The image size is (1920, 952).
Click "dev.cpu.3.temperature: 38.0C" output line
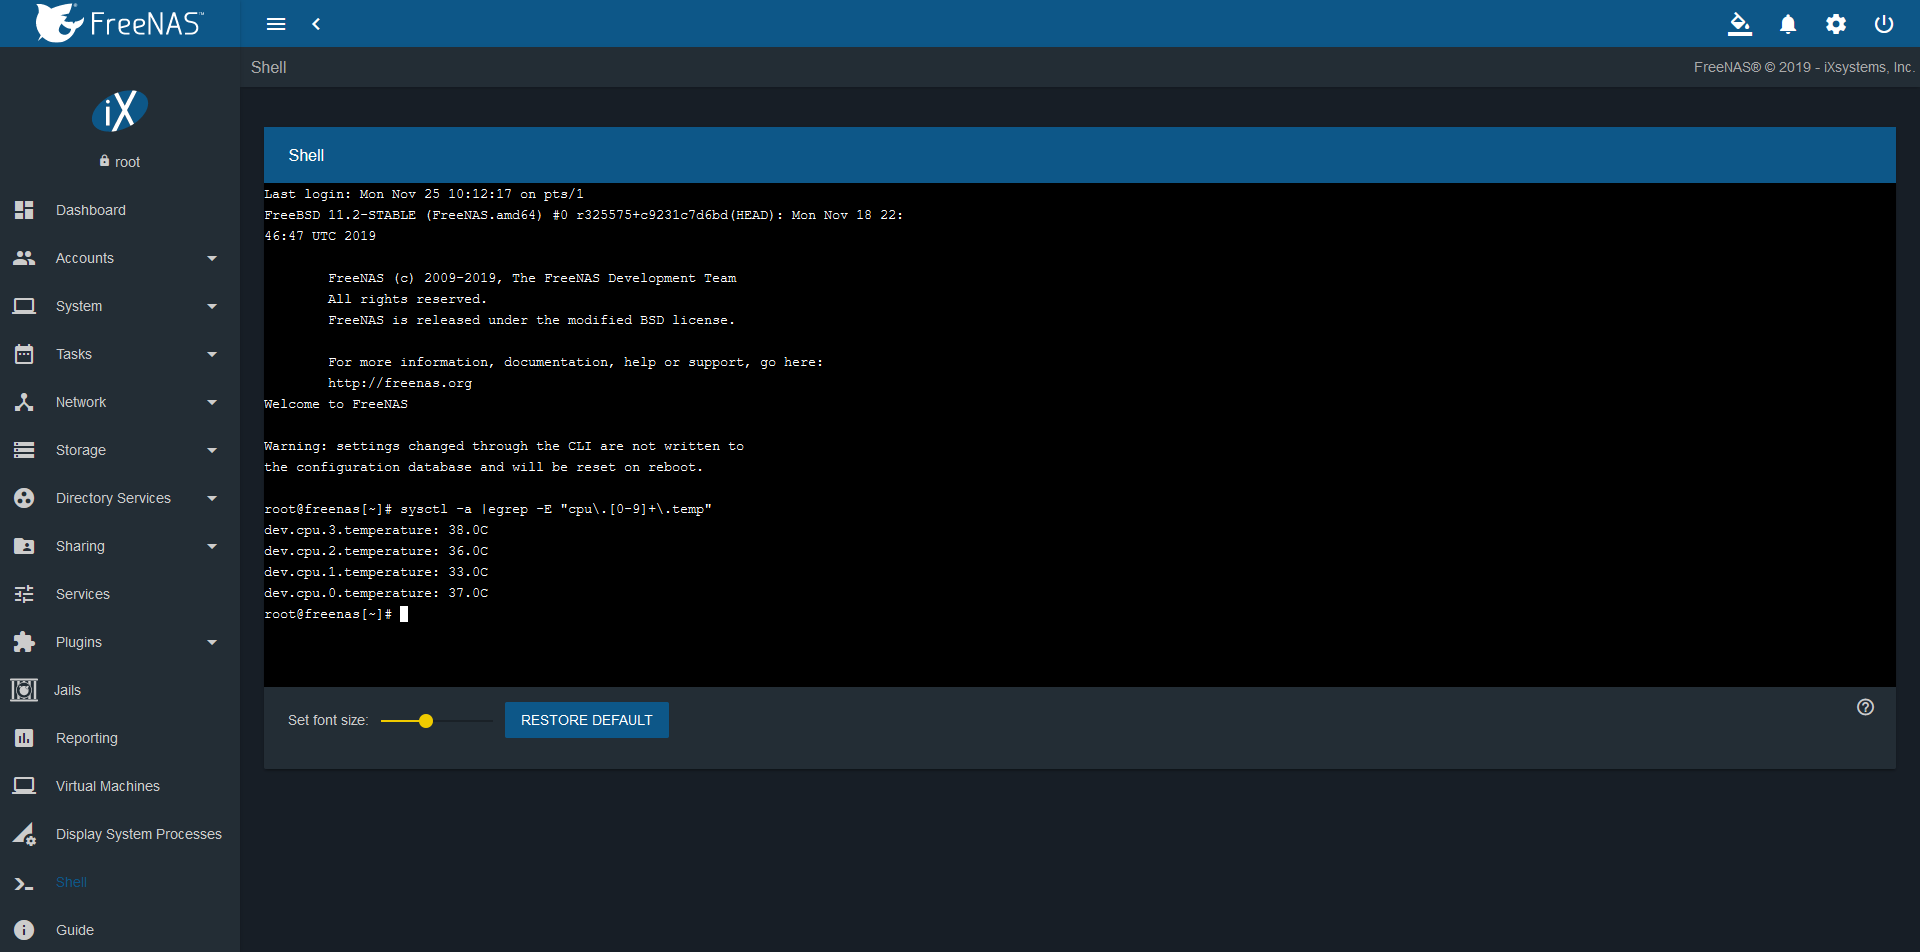(x=376, y=530)
